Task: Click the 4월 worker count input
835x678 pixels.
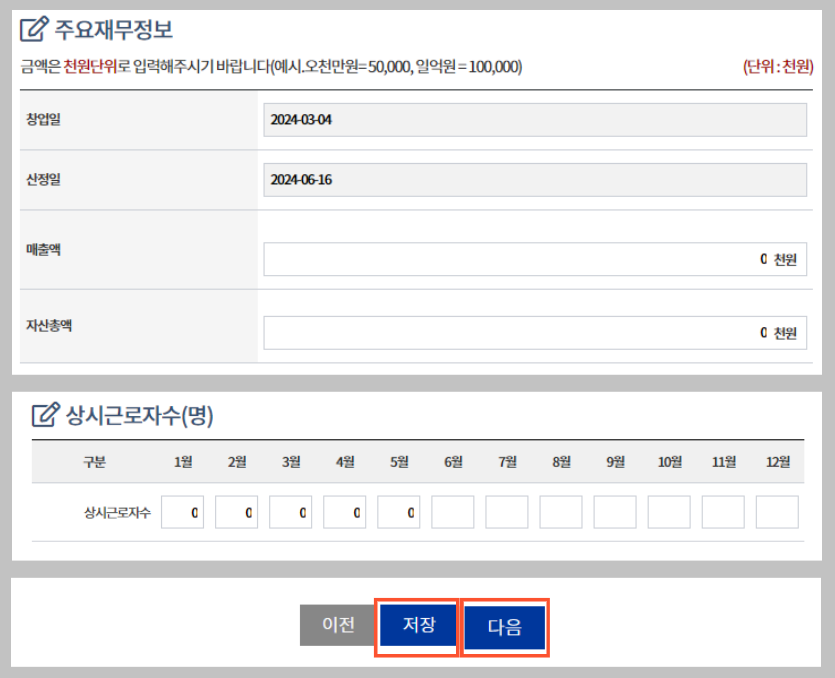Action: pyautogui.click(x=345, y=512)
